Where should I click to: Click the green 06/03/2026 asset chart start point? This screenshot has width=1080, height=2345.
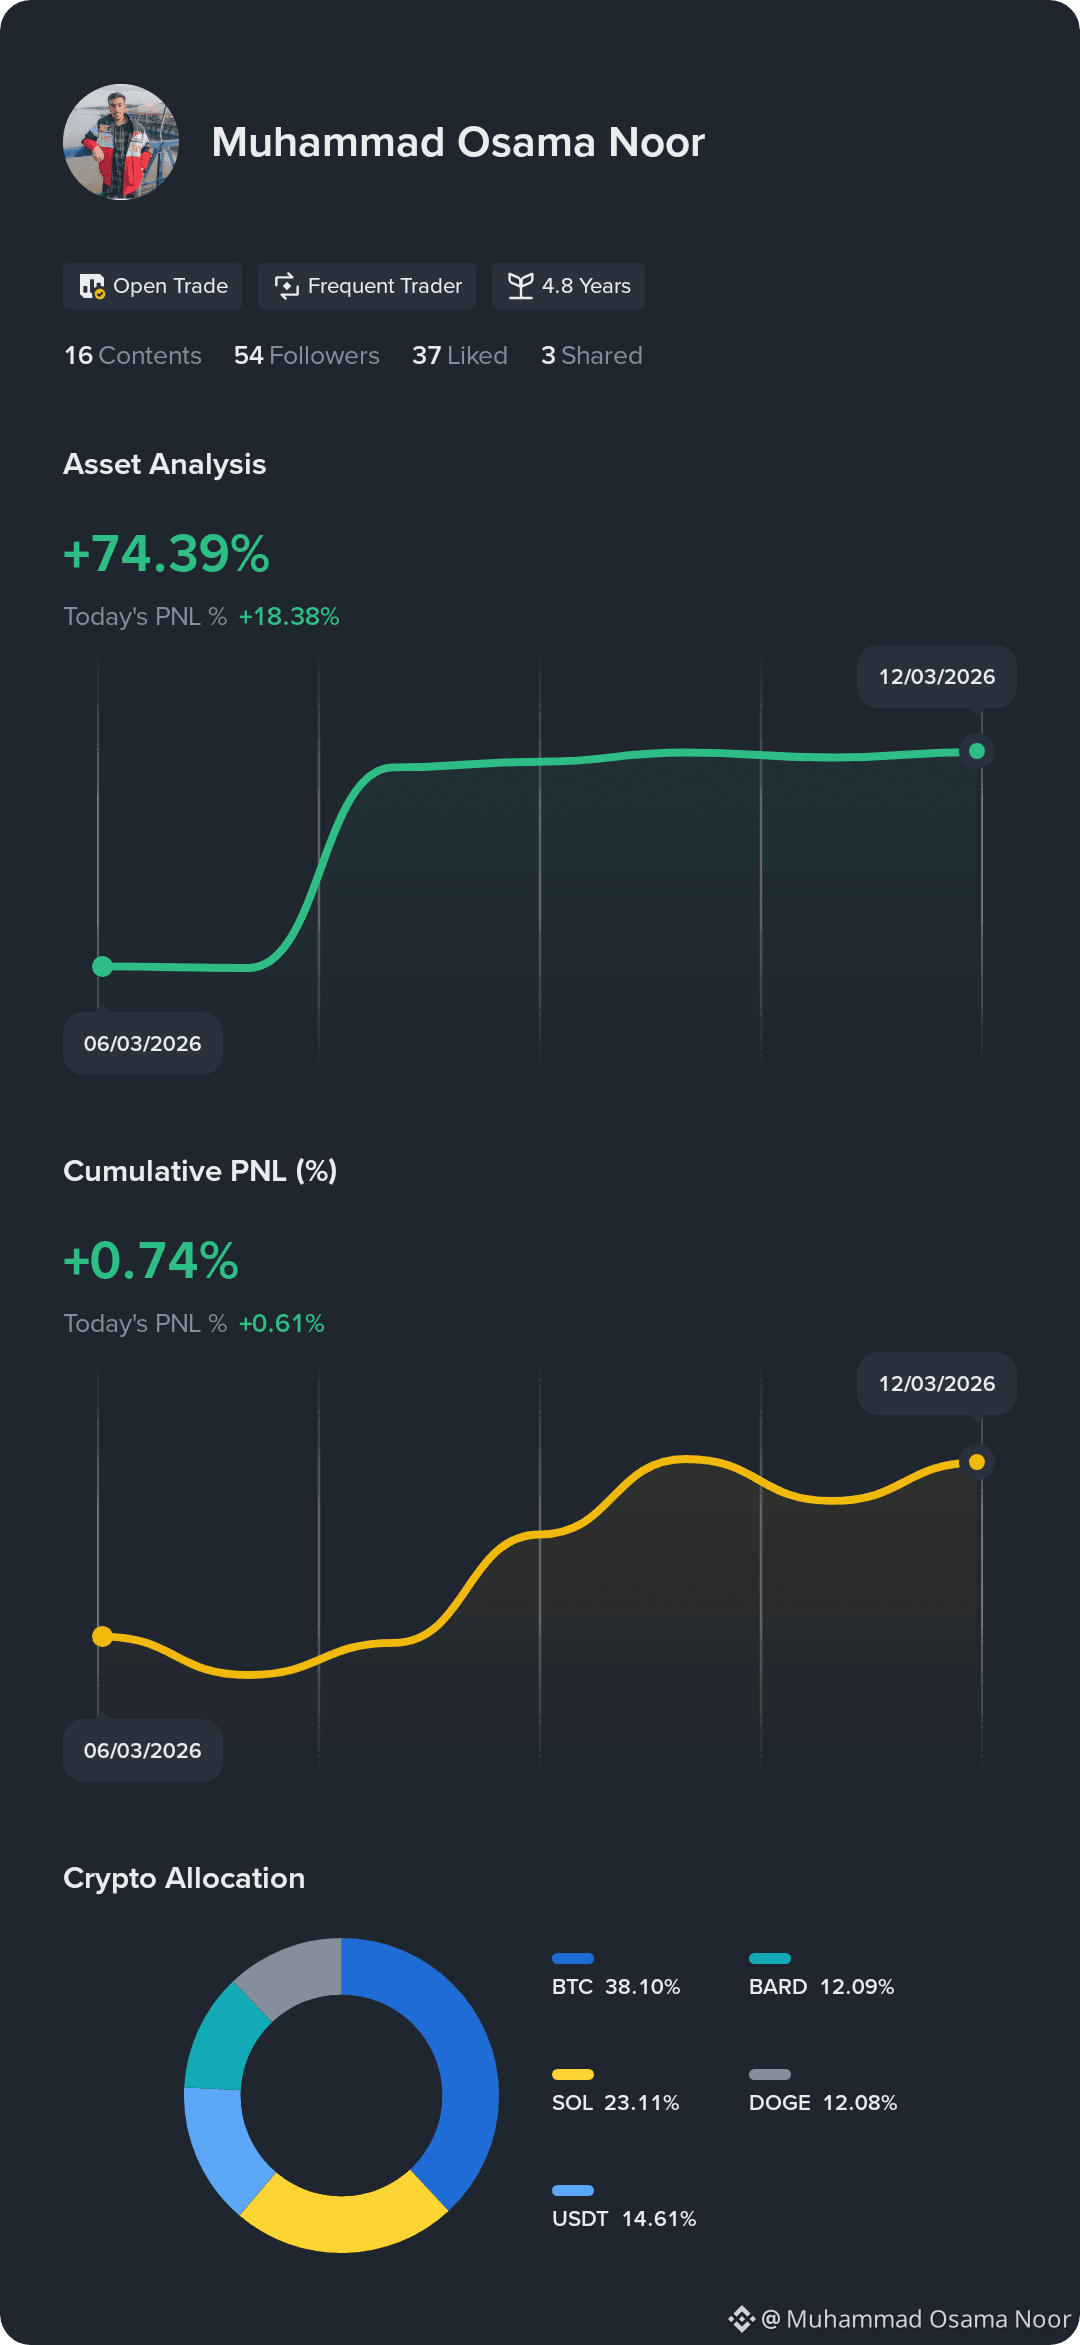coord(102,966)
